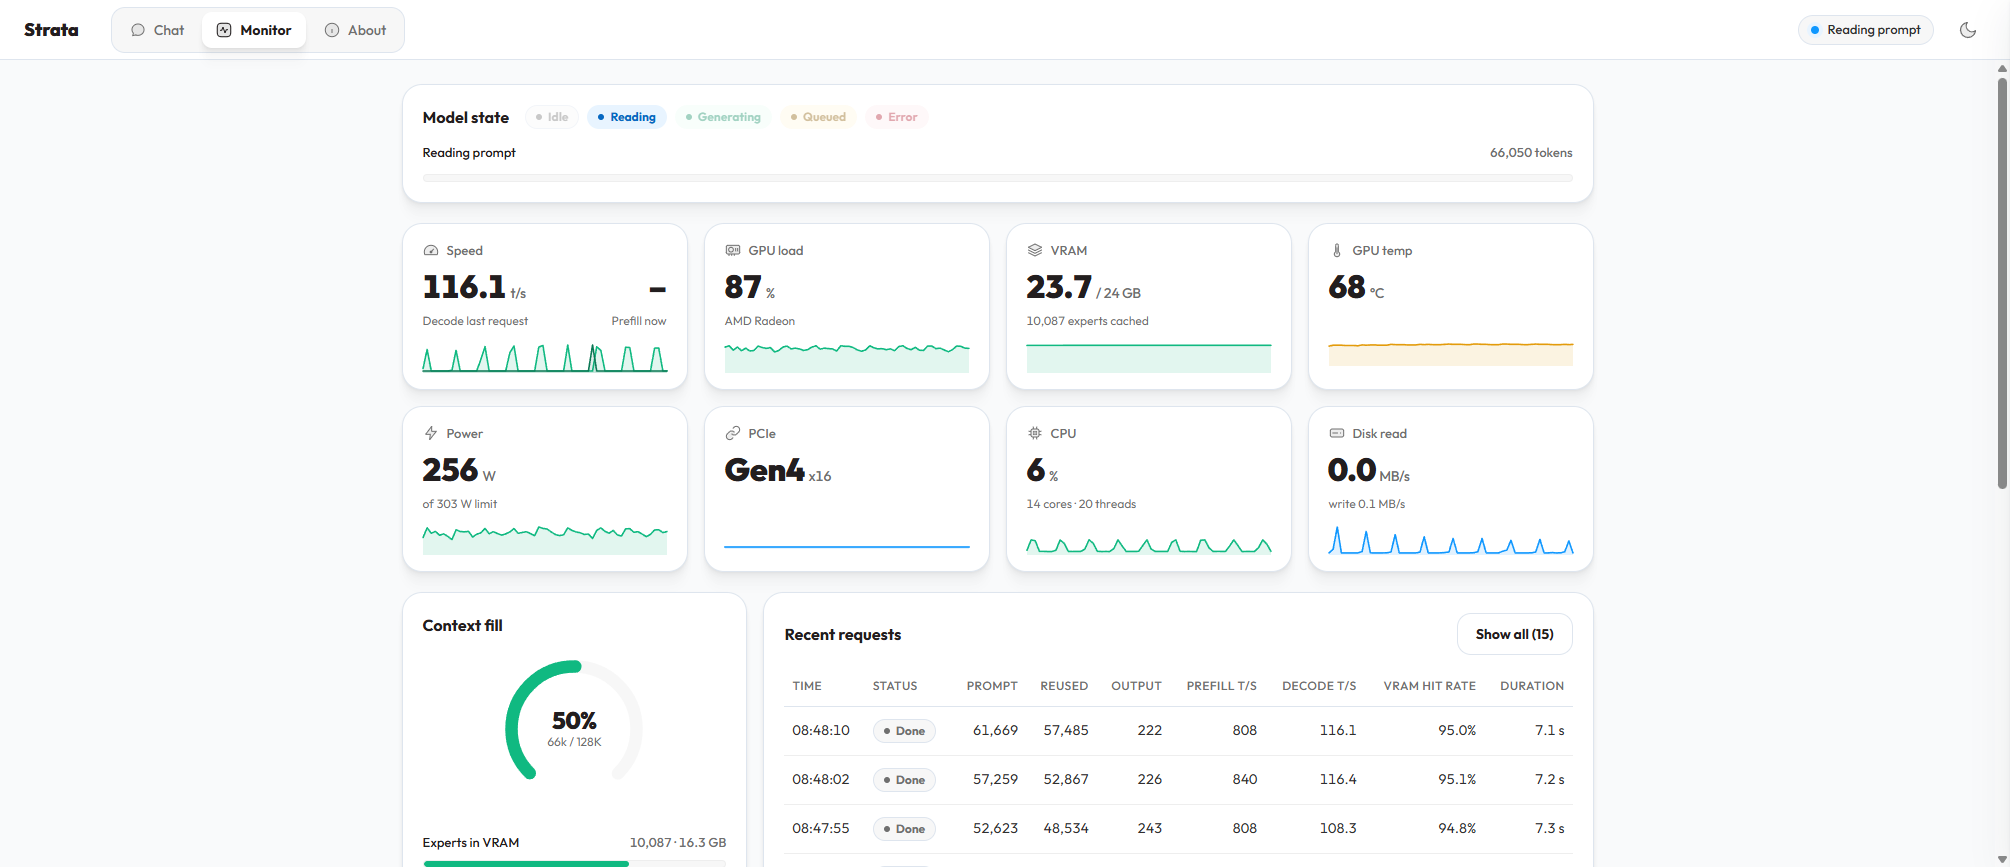This screenshot has width=2010, height=867.
Task: Click the Power lightning bolt icon
Action: [431, 434]
